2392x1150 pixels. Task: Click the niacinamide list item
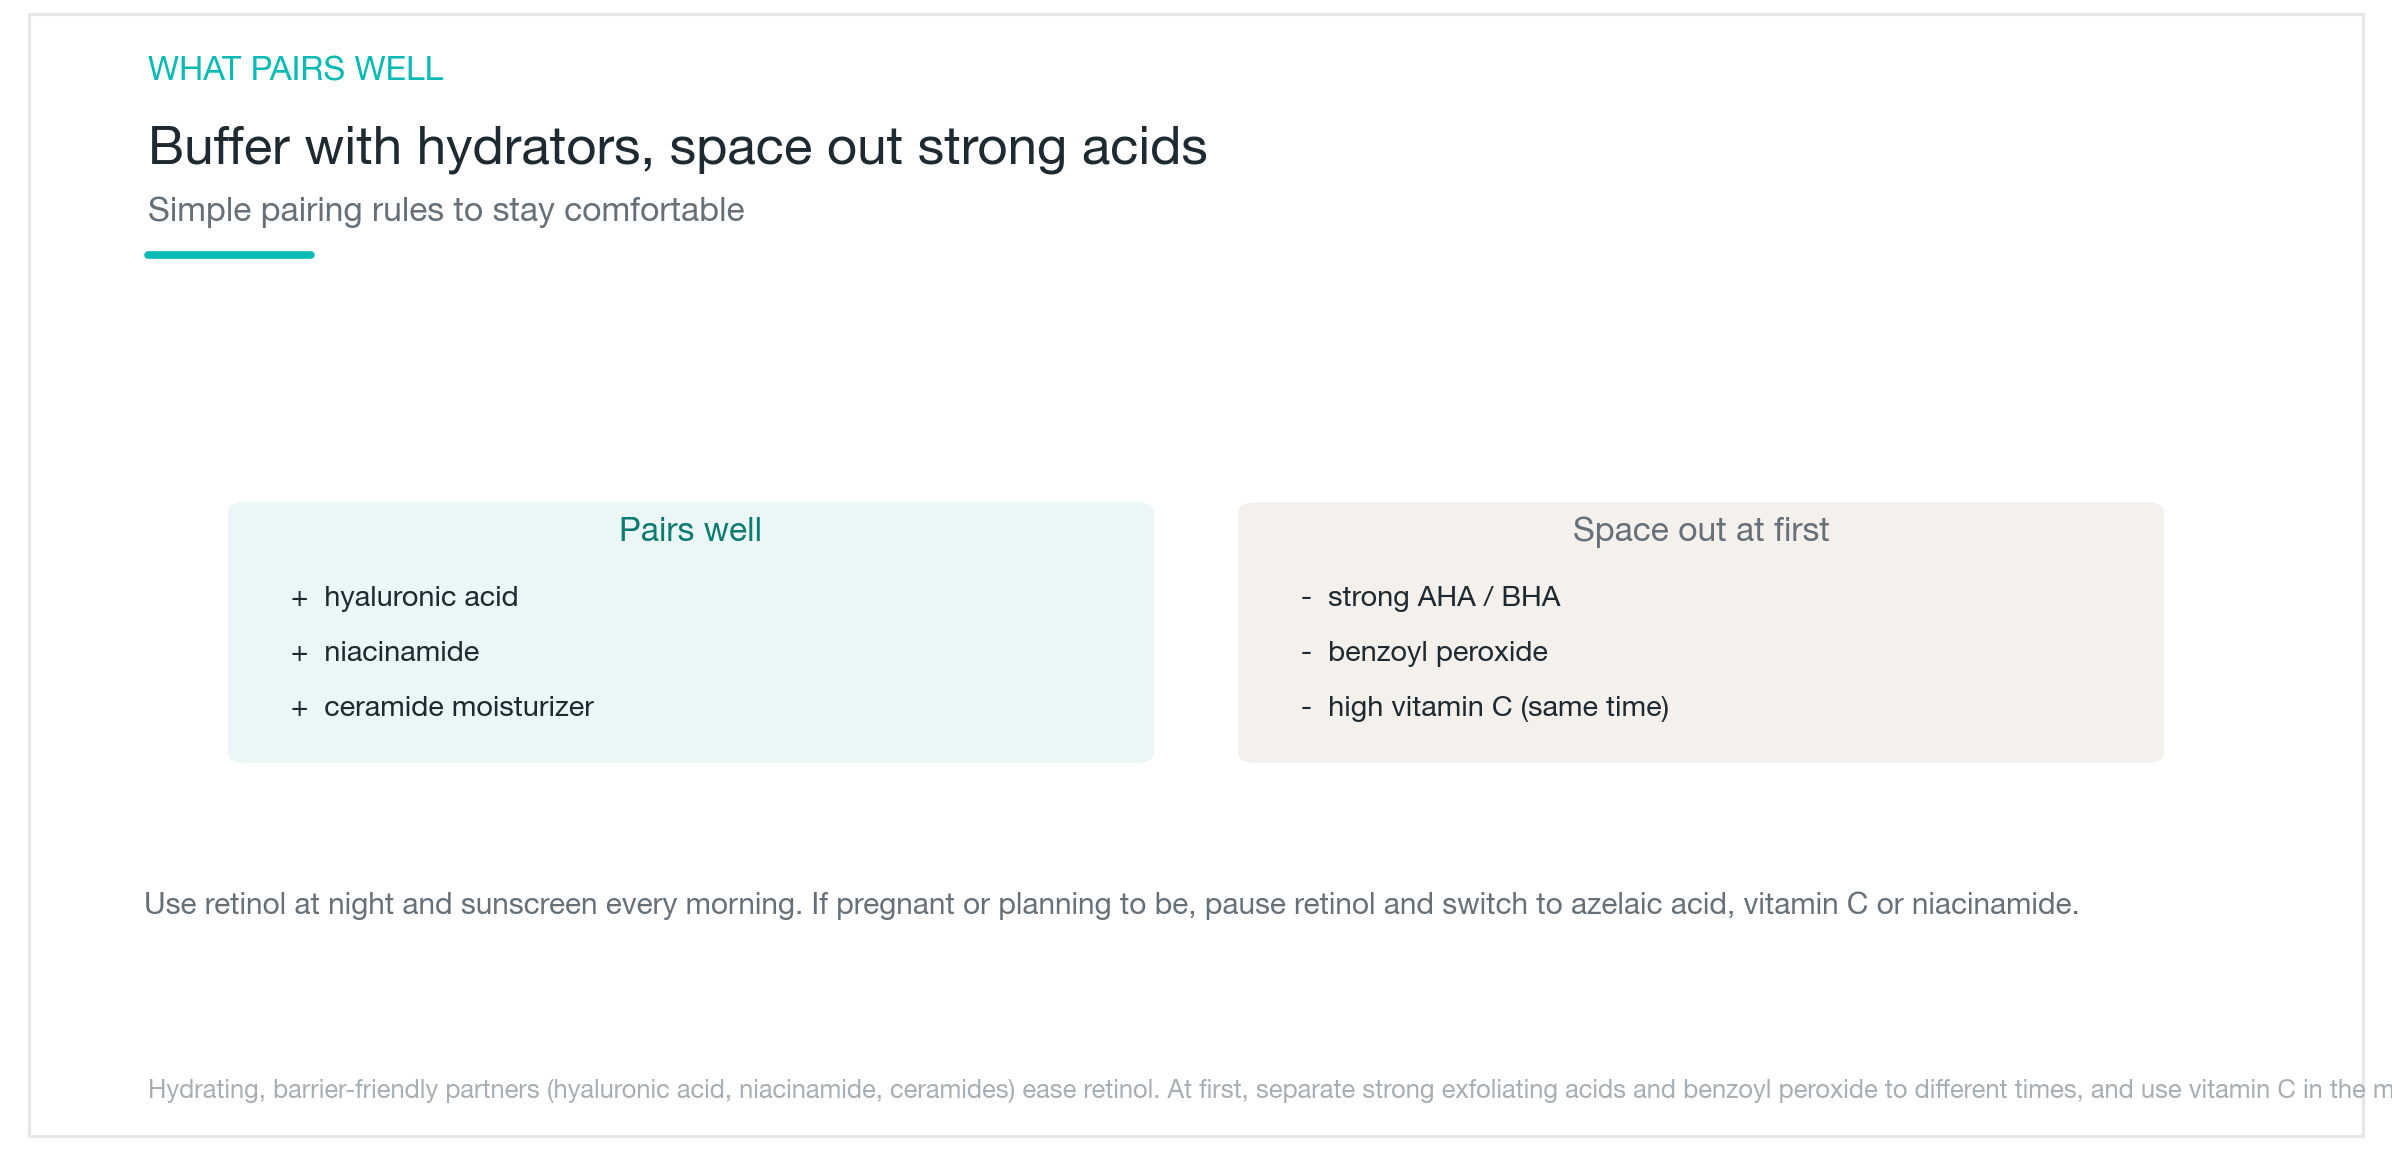tap(401, 652)
